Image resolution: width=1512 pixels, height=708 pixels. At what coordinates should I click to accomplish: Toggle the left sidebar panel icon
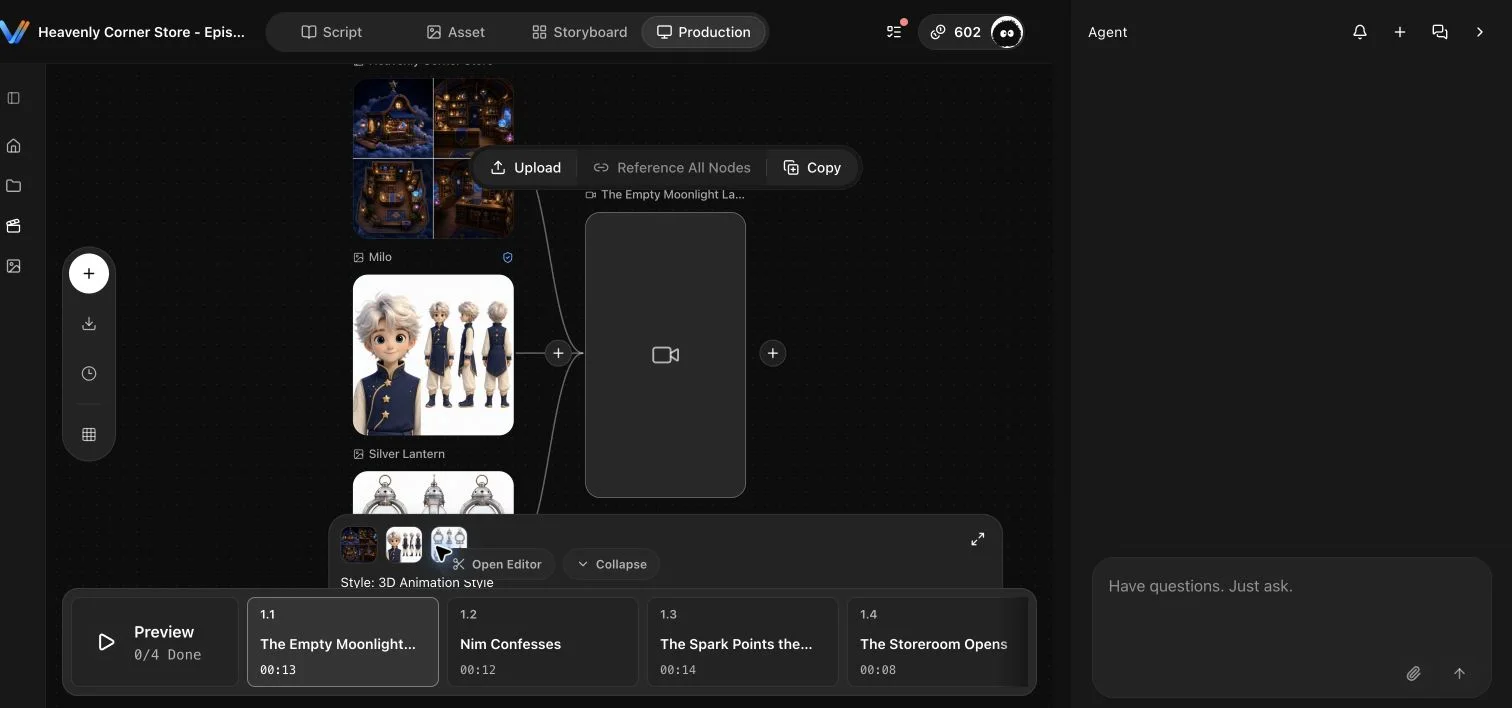point(13,98)
